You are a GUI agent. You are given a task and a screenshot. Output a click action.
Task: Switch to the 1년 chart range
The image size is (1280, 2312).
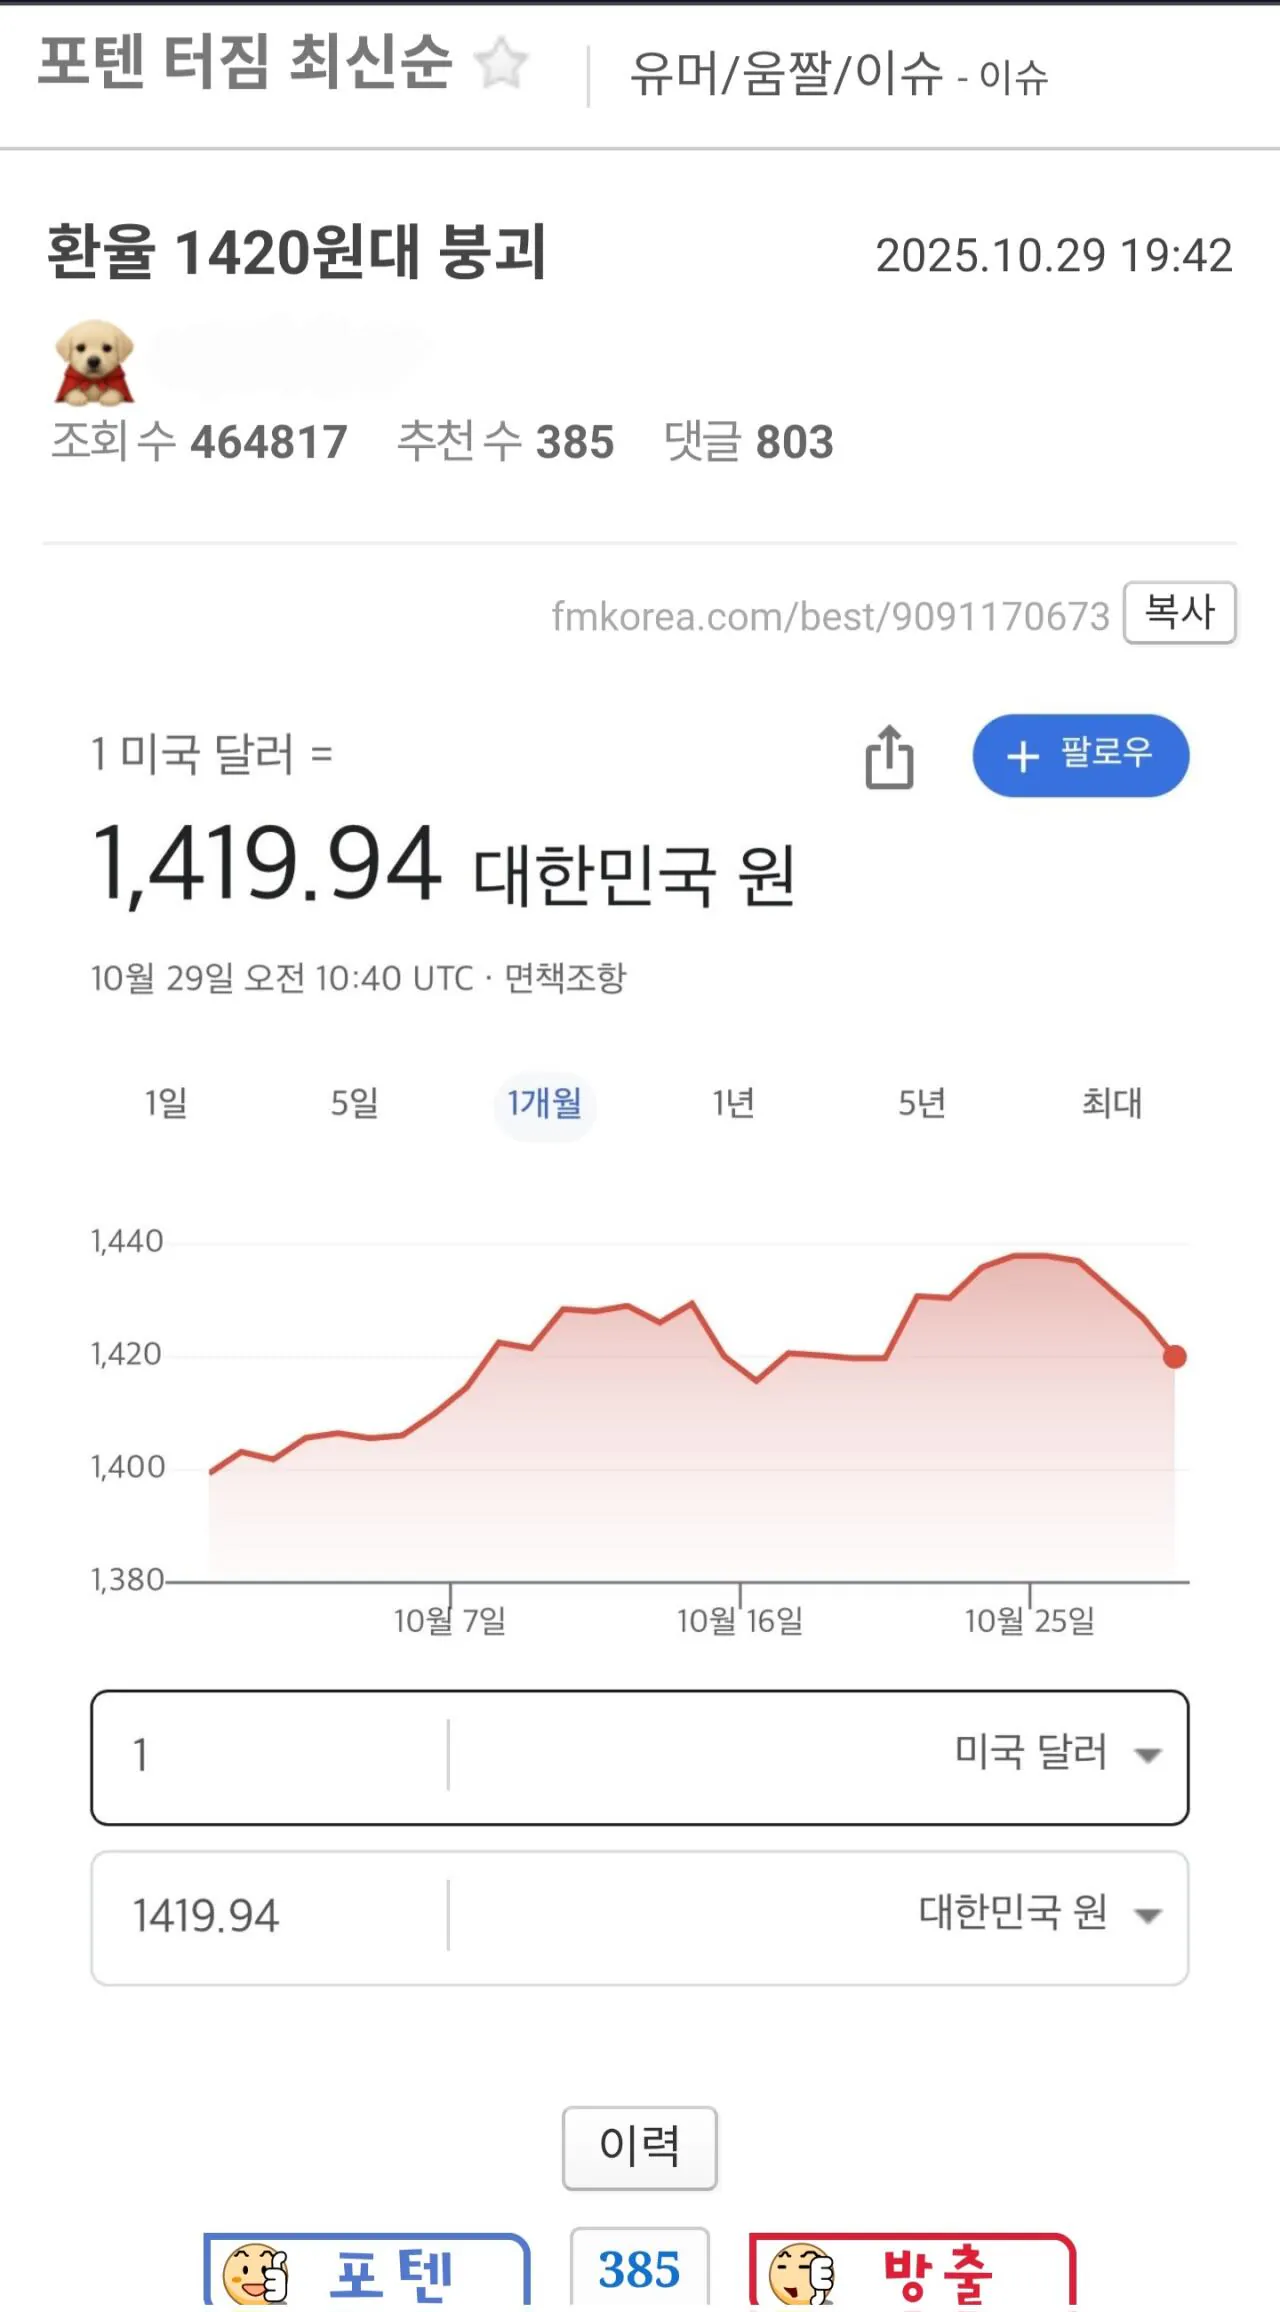coord(733,1103)
